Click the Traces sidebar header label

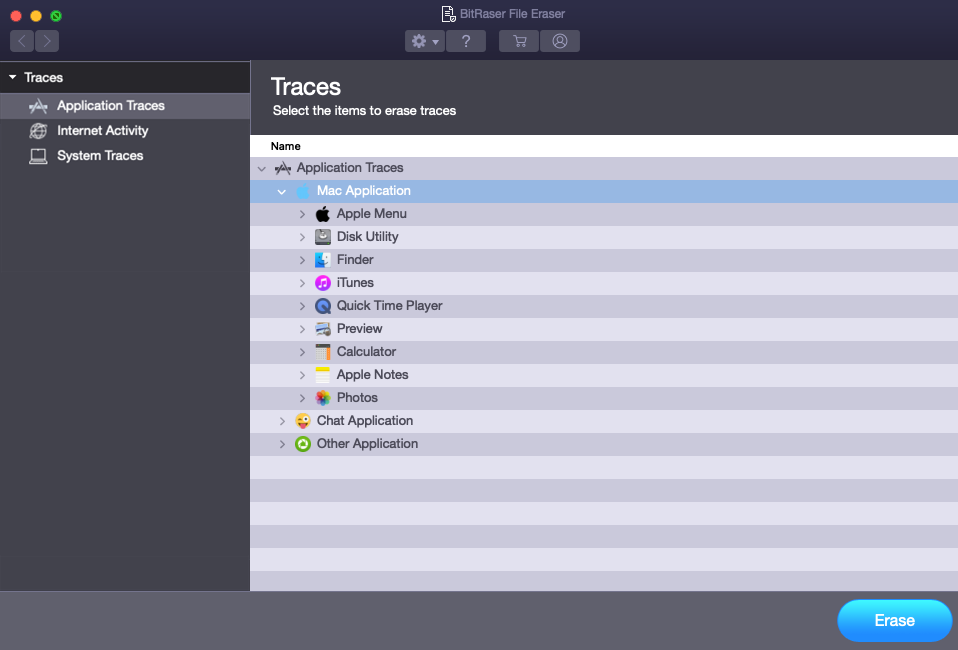(x=43, y=78)
